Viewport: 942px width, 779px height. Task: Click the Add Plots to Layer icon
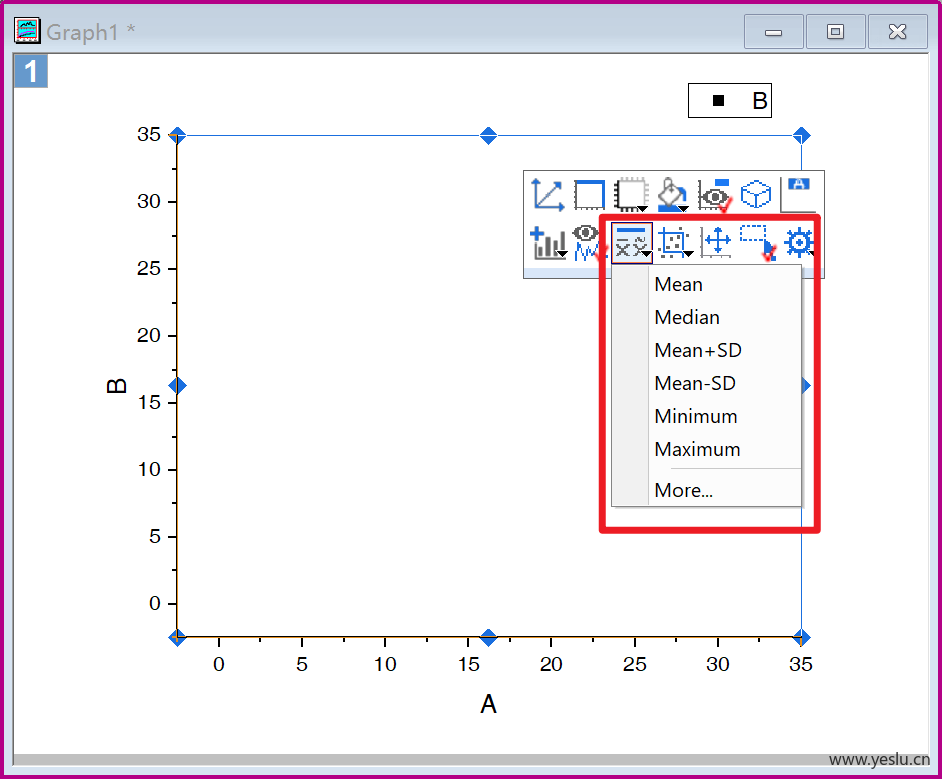click(548, 243)
